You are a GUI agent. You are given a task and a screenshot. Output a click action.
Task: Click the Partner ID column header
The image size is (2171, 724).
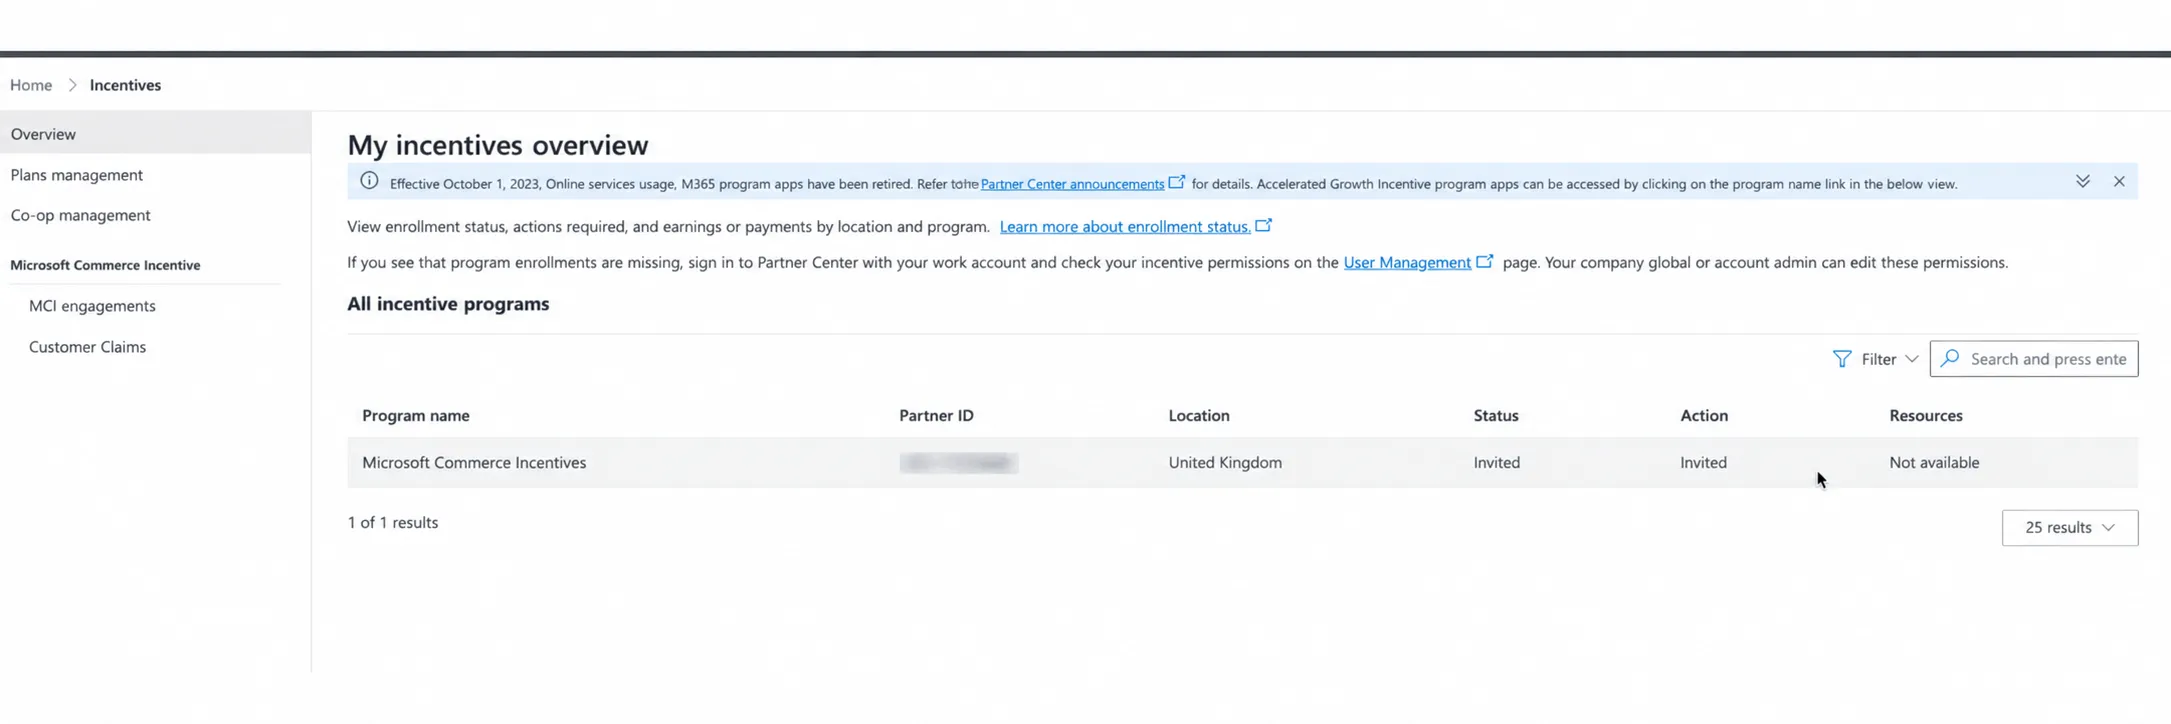[936, 416]
